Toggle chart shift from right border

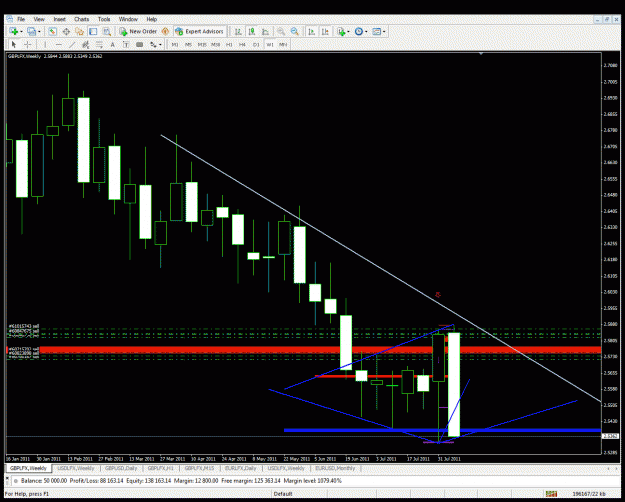pyautogui.click(x=325, y=31)
